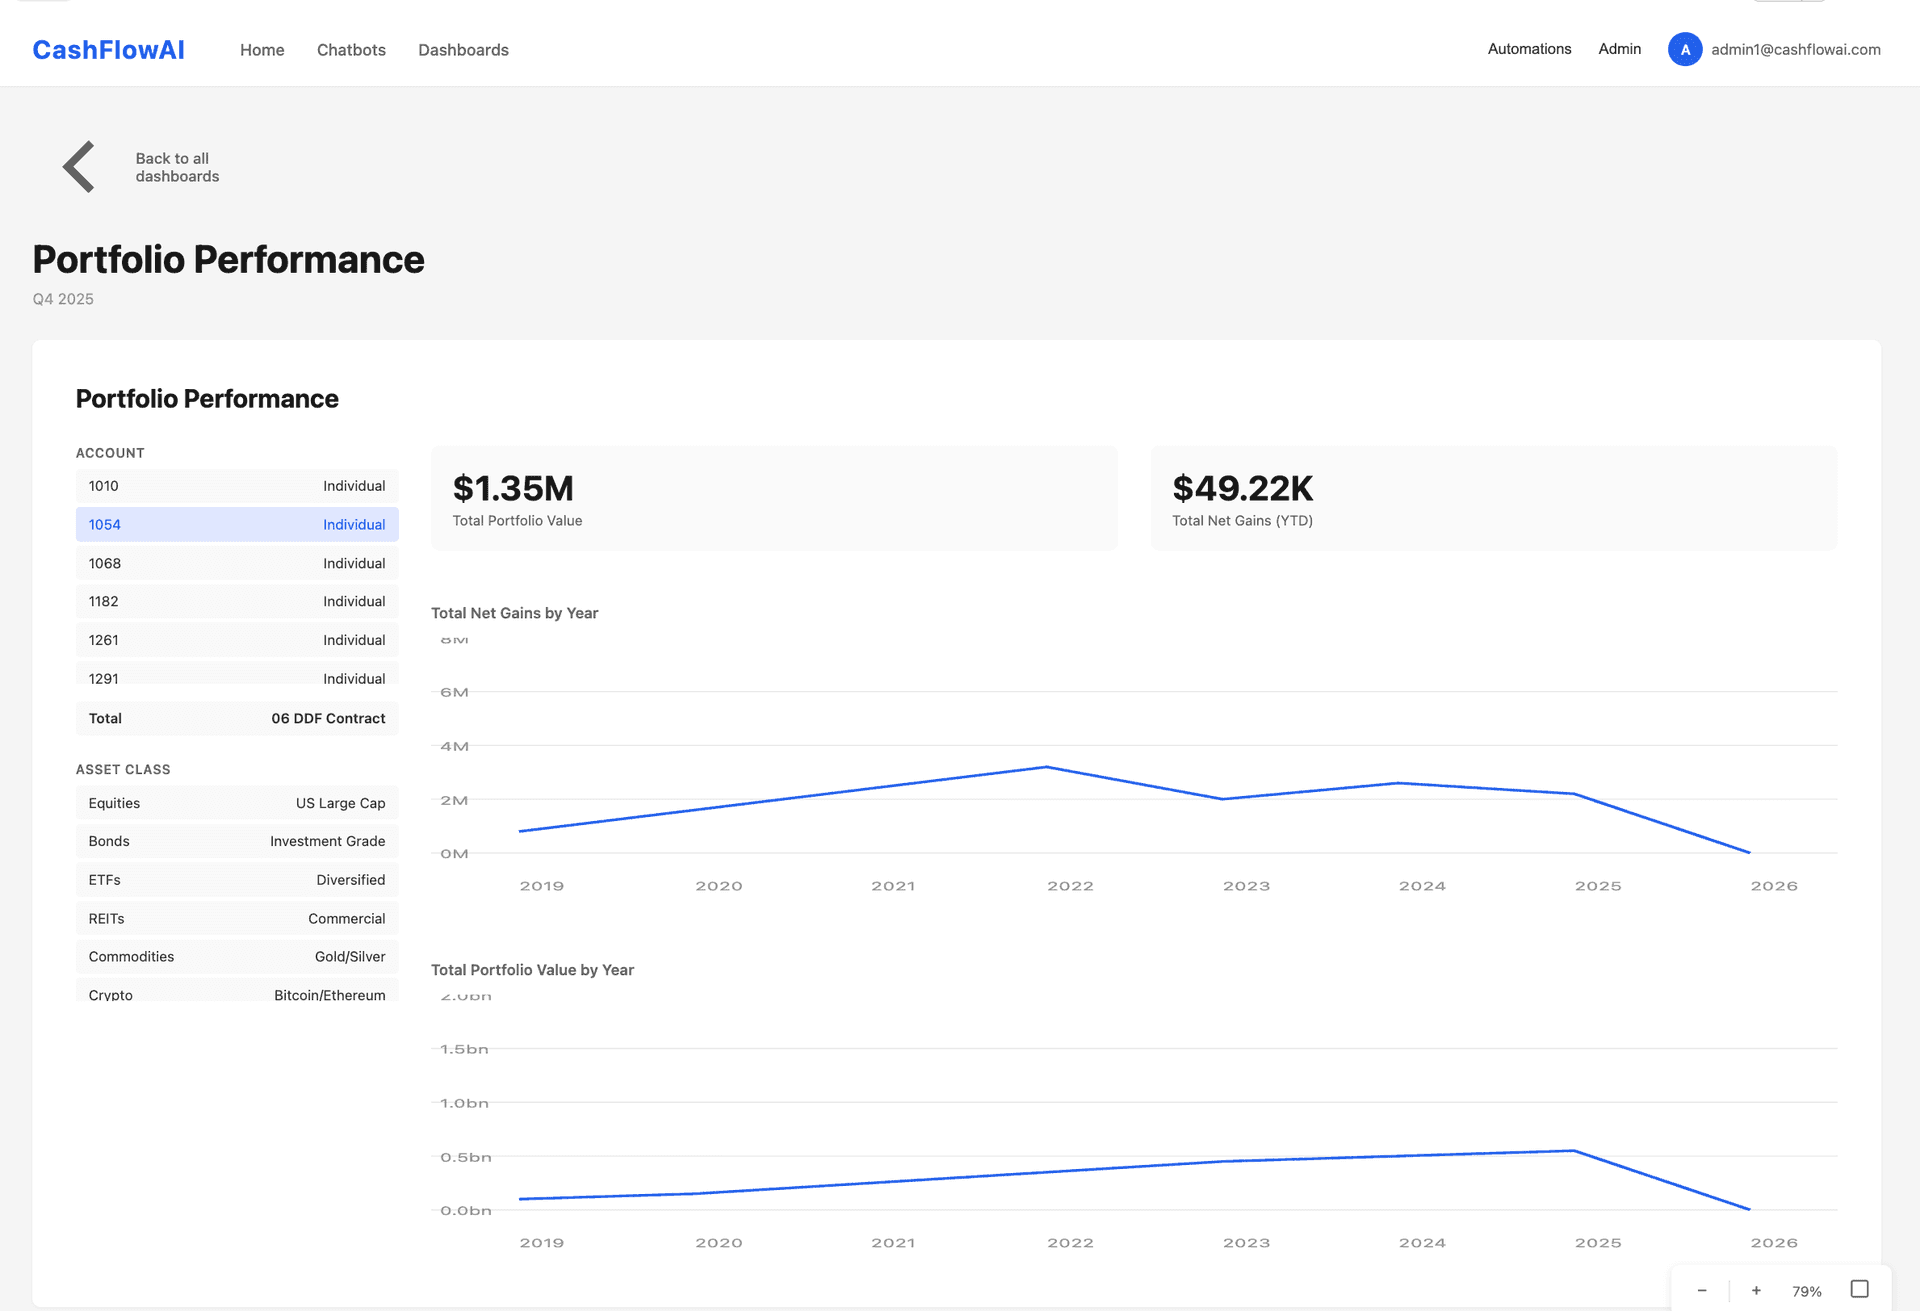Click the zoom out minus icon
Viewport: 1920px width, 1311px height.
pyautogui.click(x=1700, y=1291)
